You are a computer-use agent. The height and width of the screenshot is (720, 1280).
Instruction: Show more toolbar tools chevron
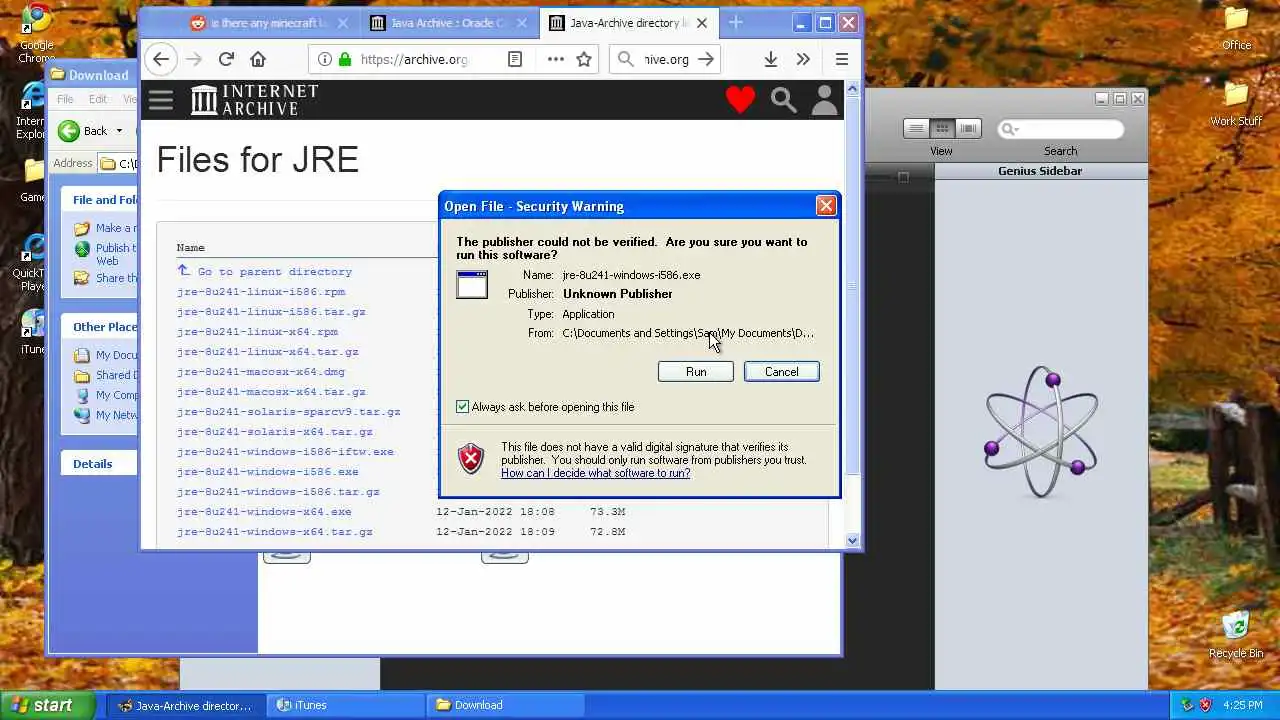[x=803, y=59]
